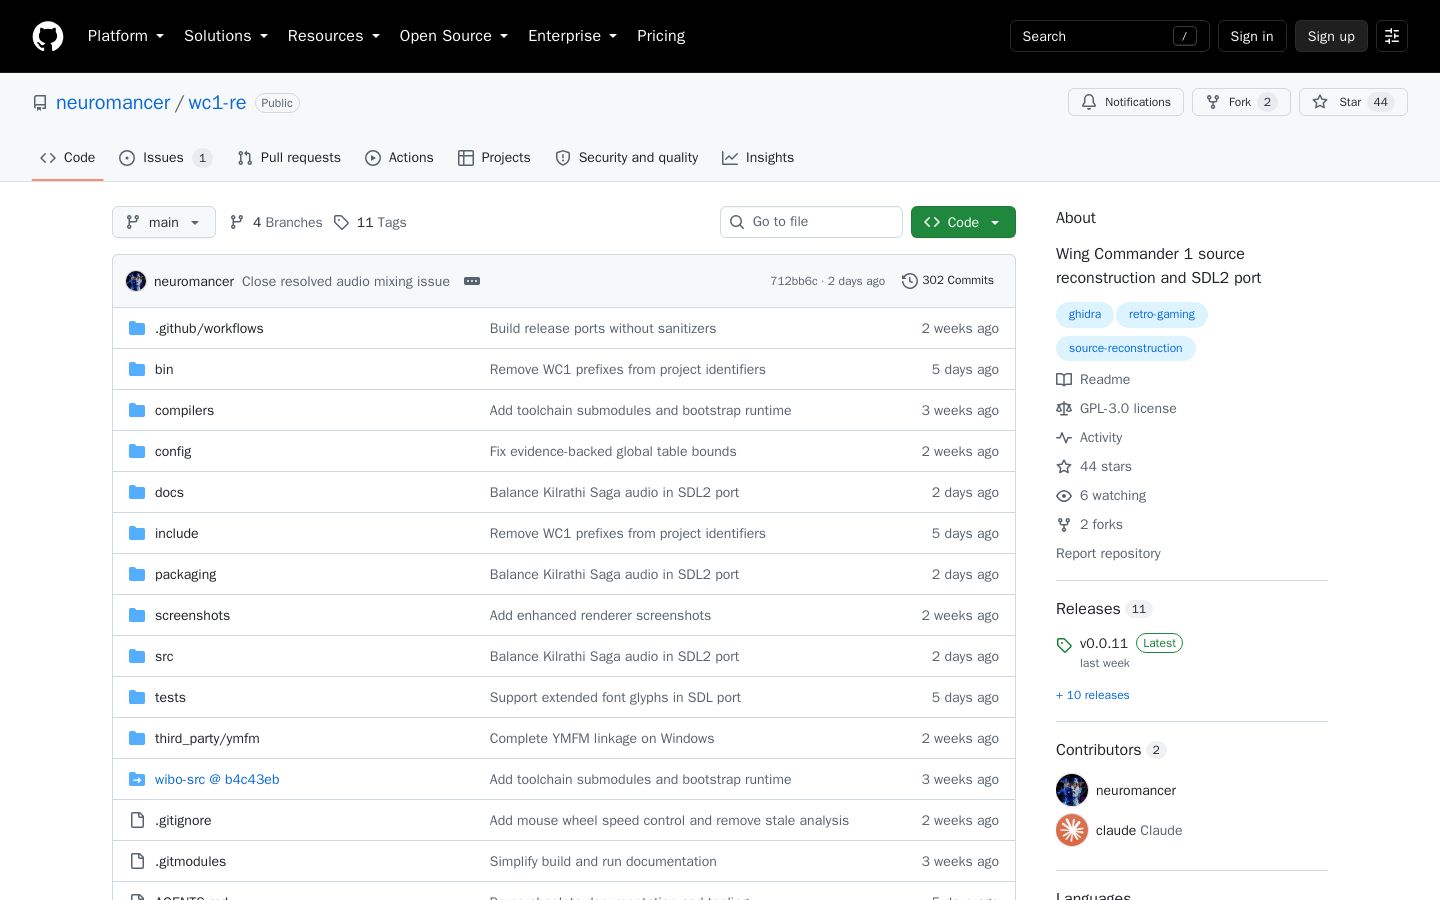Click the Notifications button
Viewport: 1440px width, 900px height.
1126,102
